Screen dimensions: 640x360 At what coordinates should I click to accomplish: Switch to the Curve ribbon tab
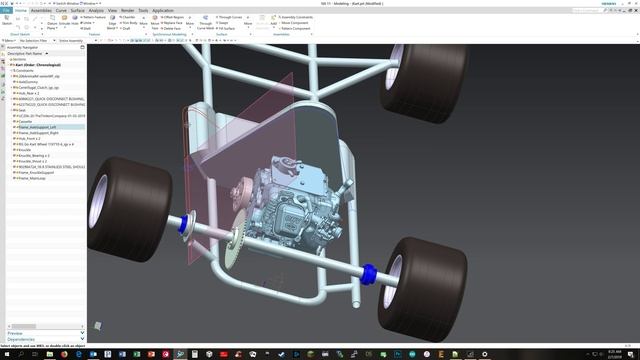61,10
